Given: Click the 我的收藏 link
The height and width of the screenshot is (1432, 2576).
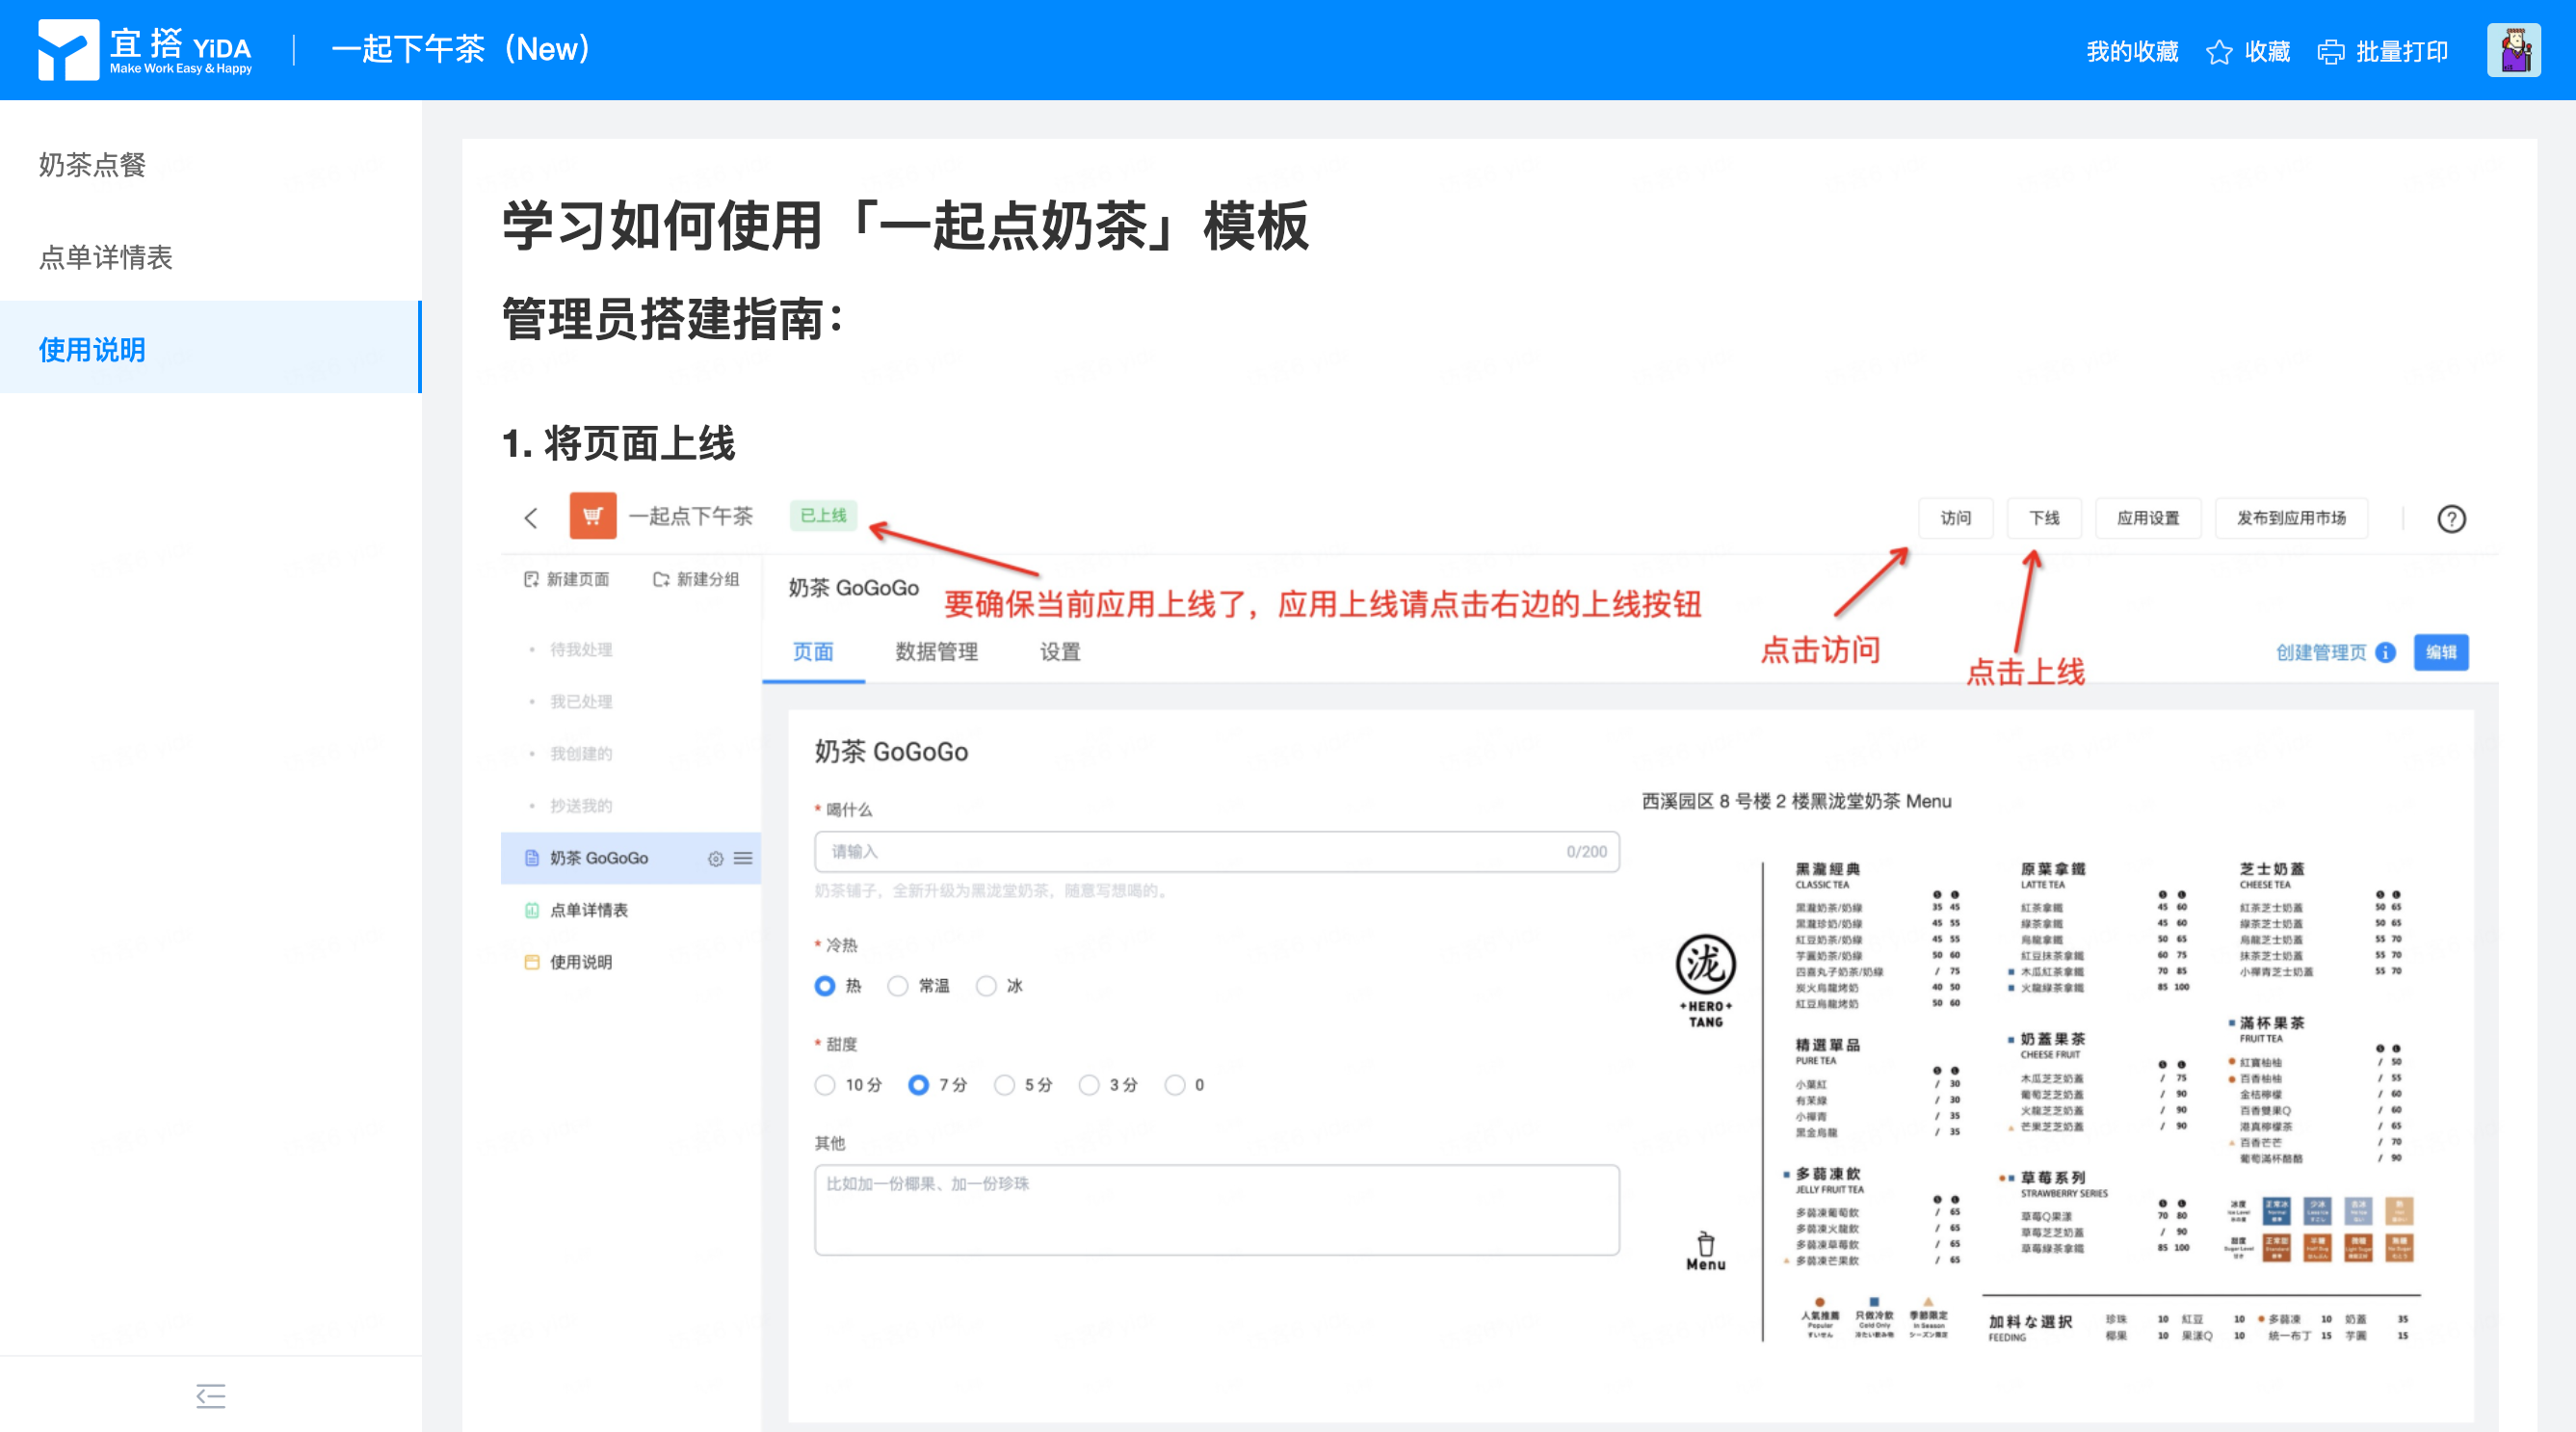Looking at the screenshot, I should (x=2131, y=52).
